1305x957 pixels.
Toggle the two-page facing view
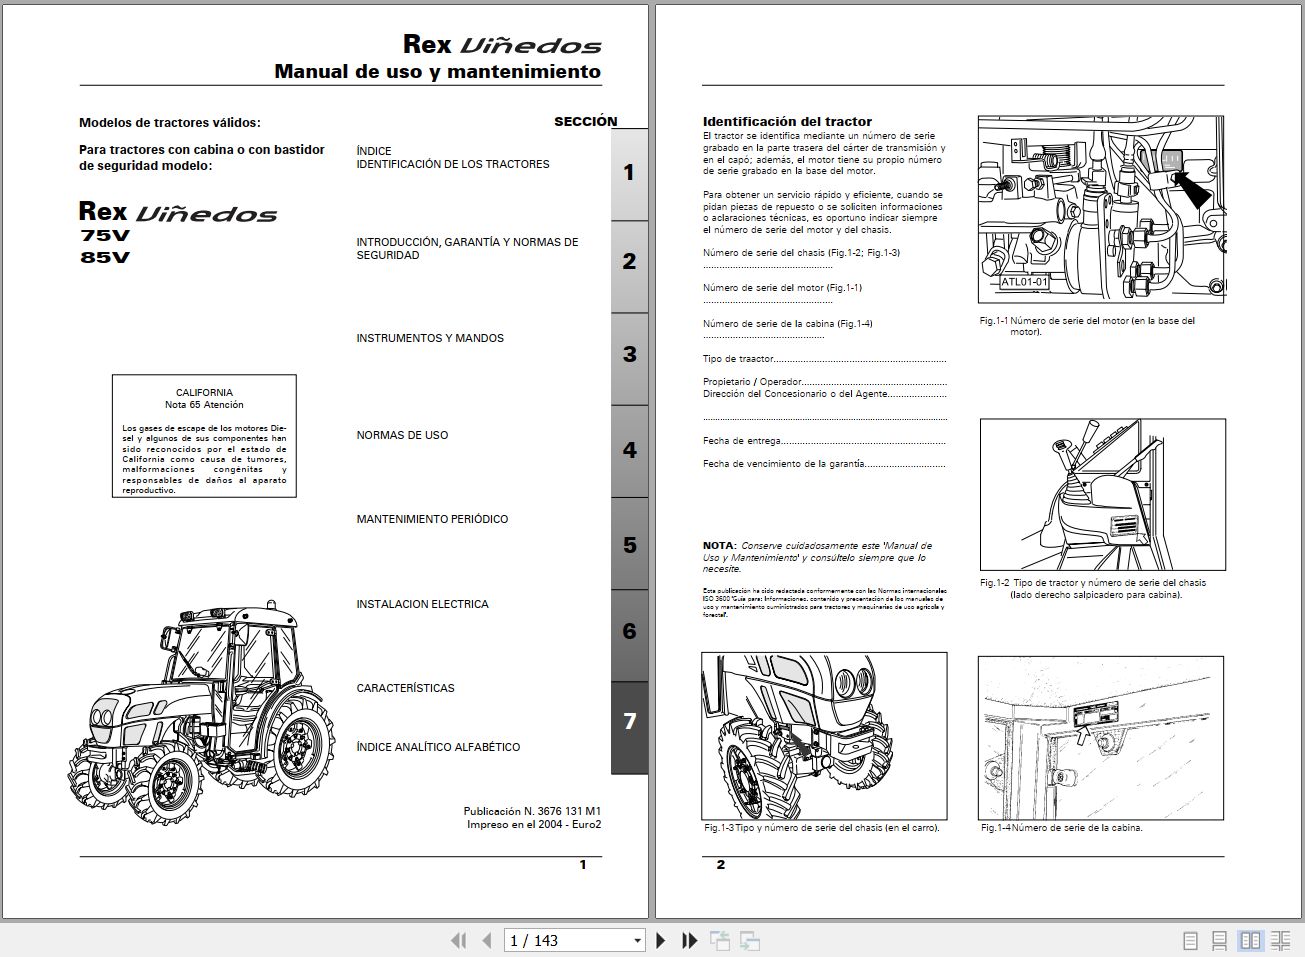(1250, 940)
